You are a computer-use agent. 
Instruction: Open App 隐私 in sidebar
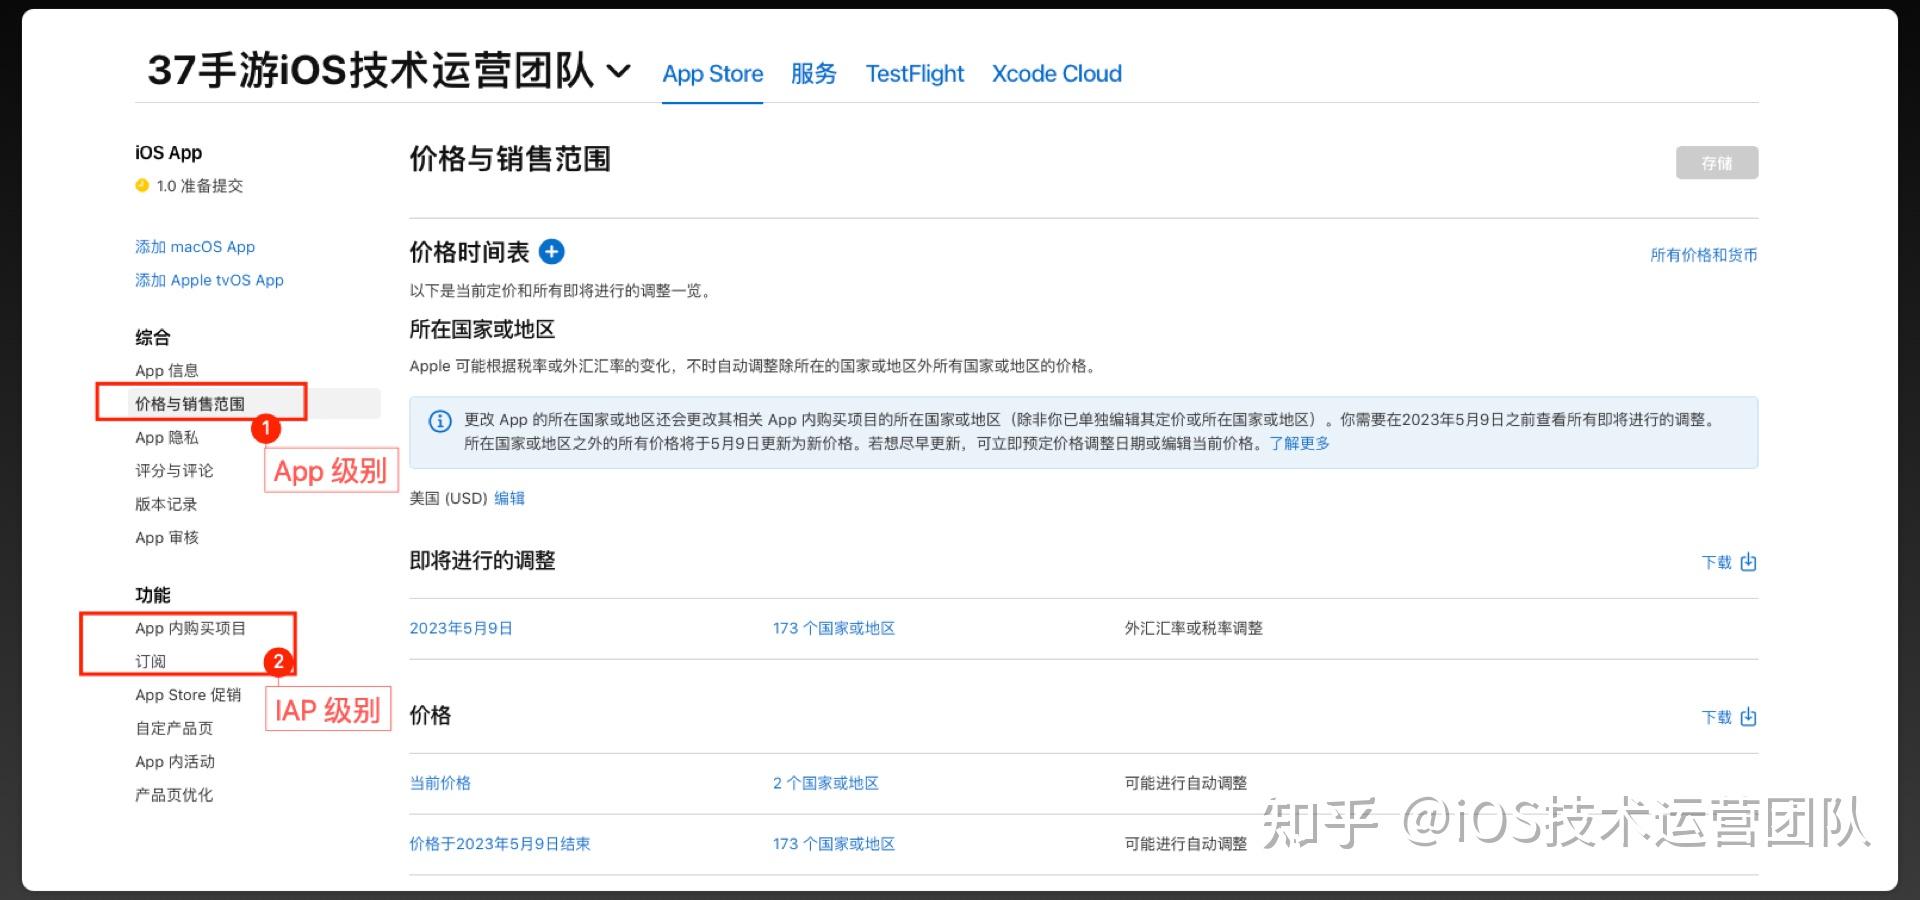click(x=167, y=438)
